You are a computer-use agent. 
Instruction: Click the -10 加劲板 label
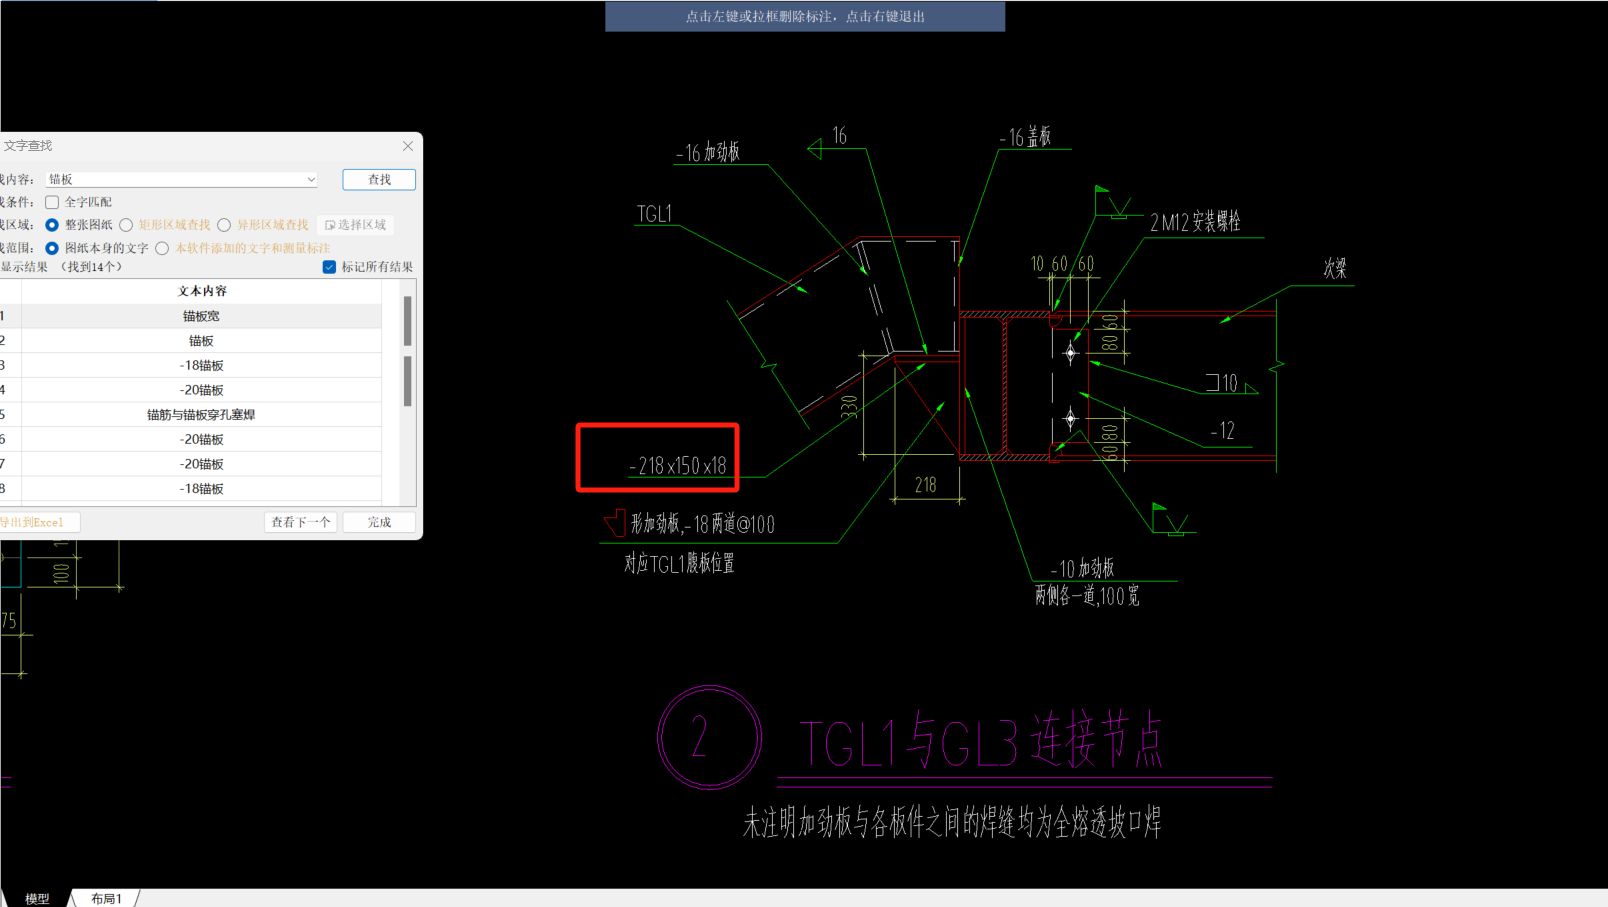tap(1082, 568)
